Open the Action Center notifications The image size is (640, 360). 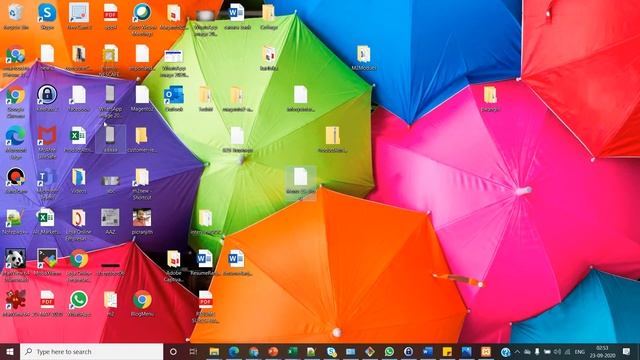click(x=627, y=351)
